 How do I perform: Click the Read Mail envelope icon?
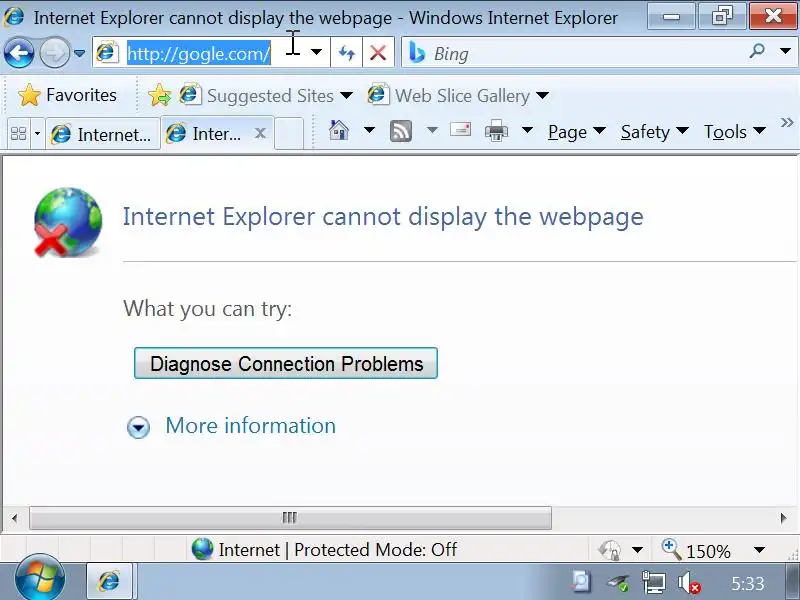pyautogui.click(x=461, y=130)
